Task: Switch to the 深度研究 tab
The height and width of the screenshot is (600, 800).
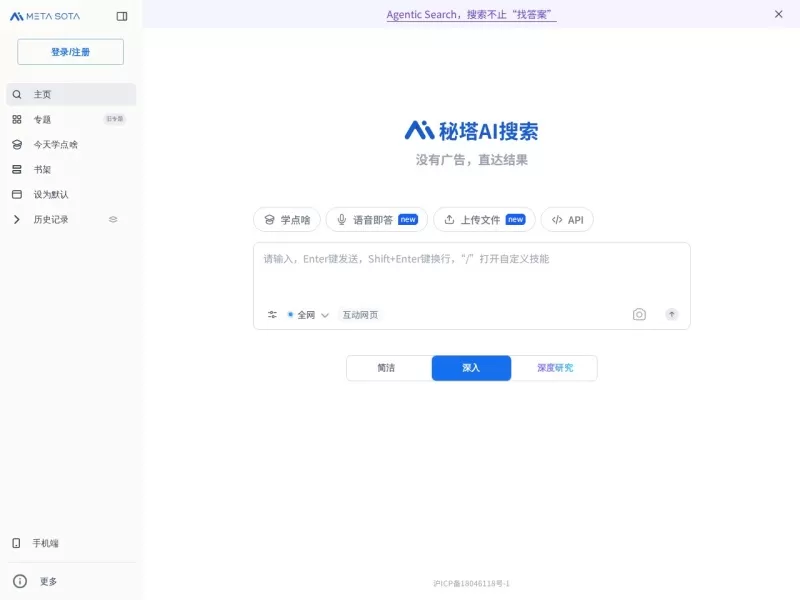Action: [555, 368]
